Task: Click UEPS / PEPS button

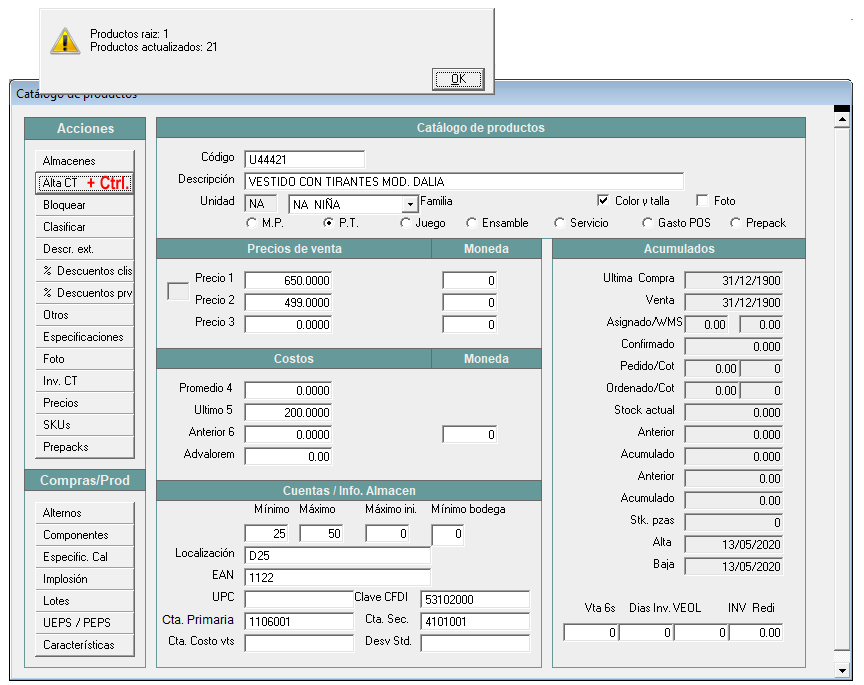Action: (x=85, y=623)
